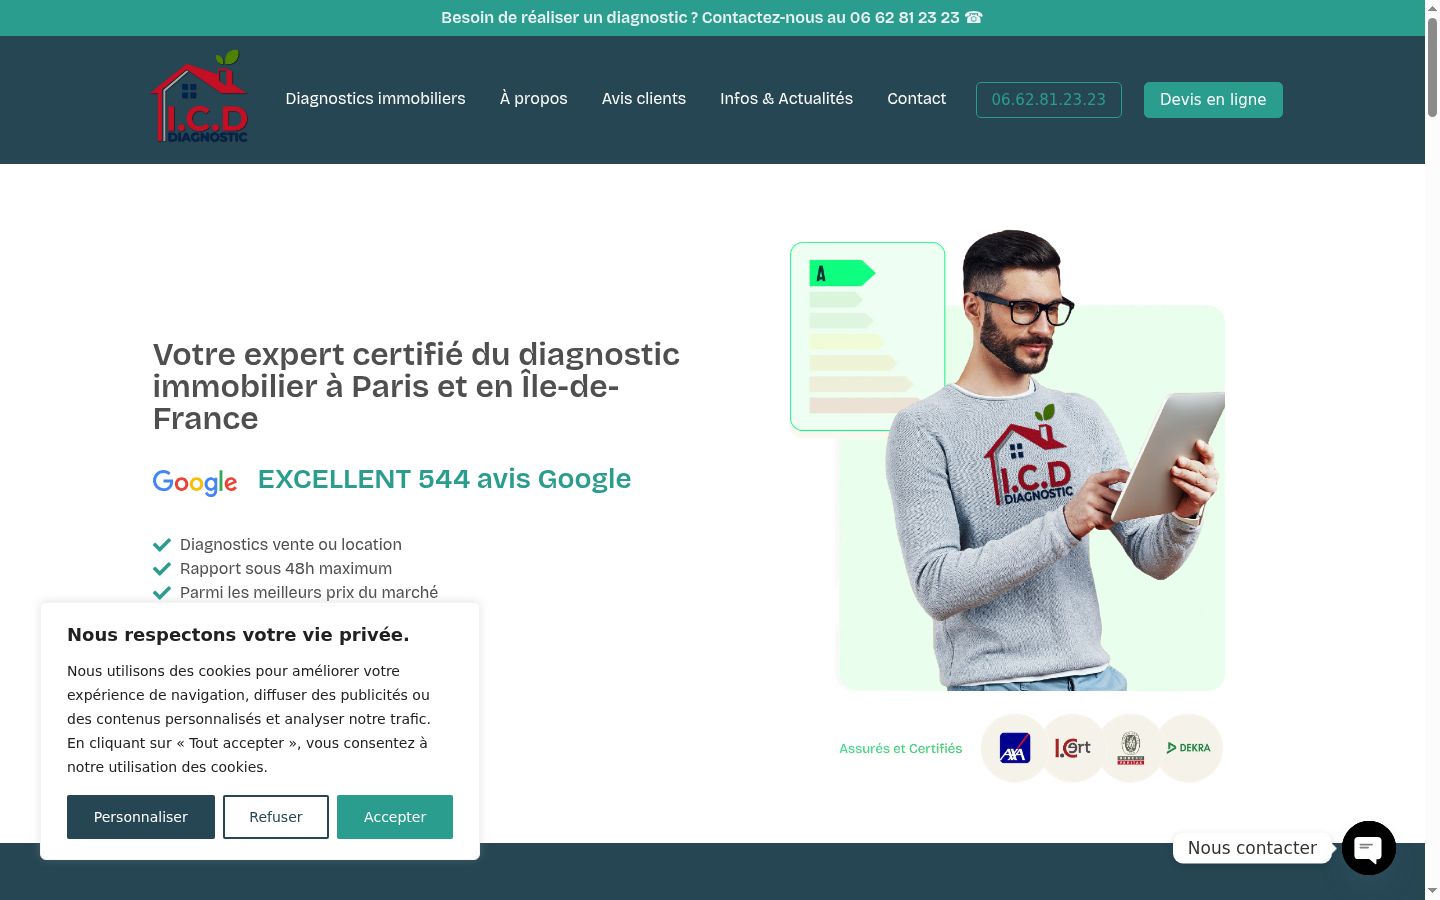The image size is (1440, 900).
Task: Open the chat bubble contact icon
Action: coord(1368,848)
